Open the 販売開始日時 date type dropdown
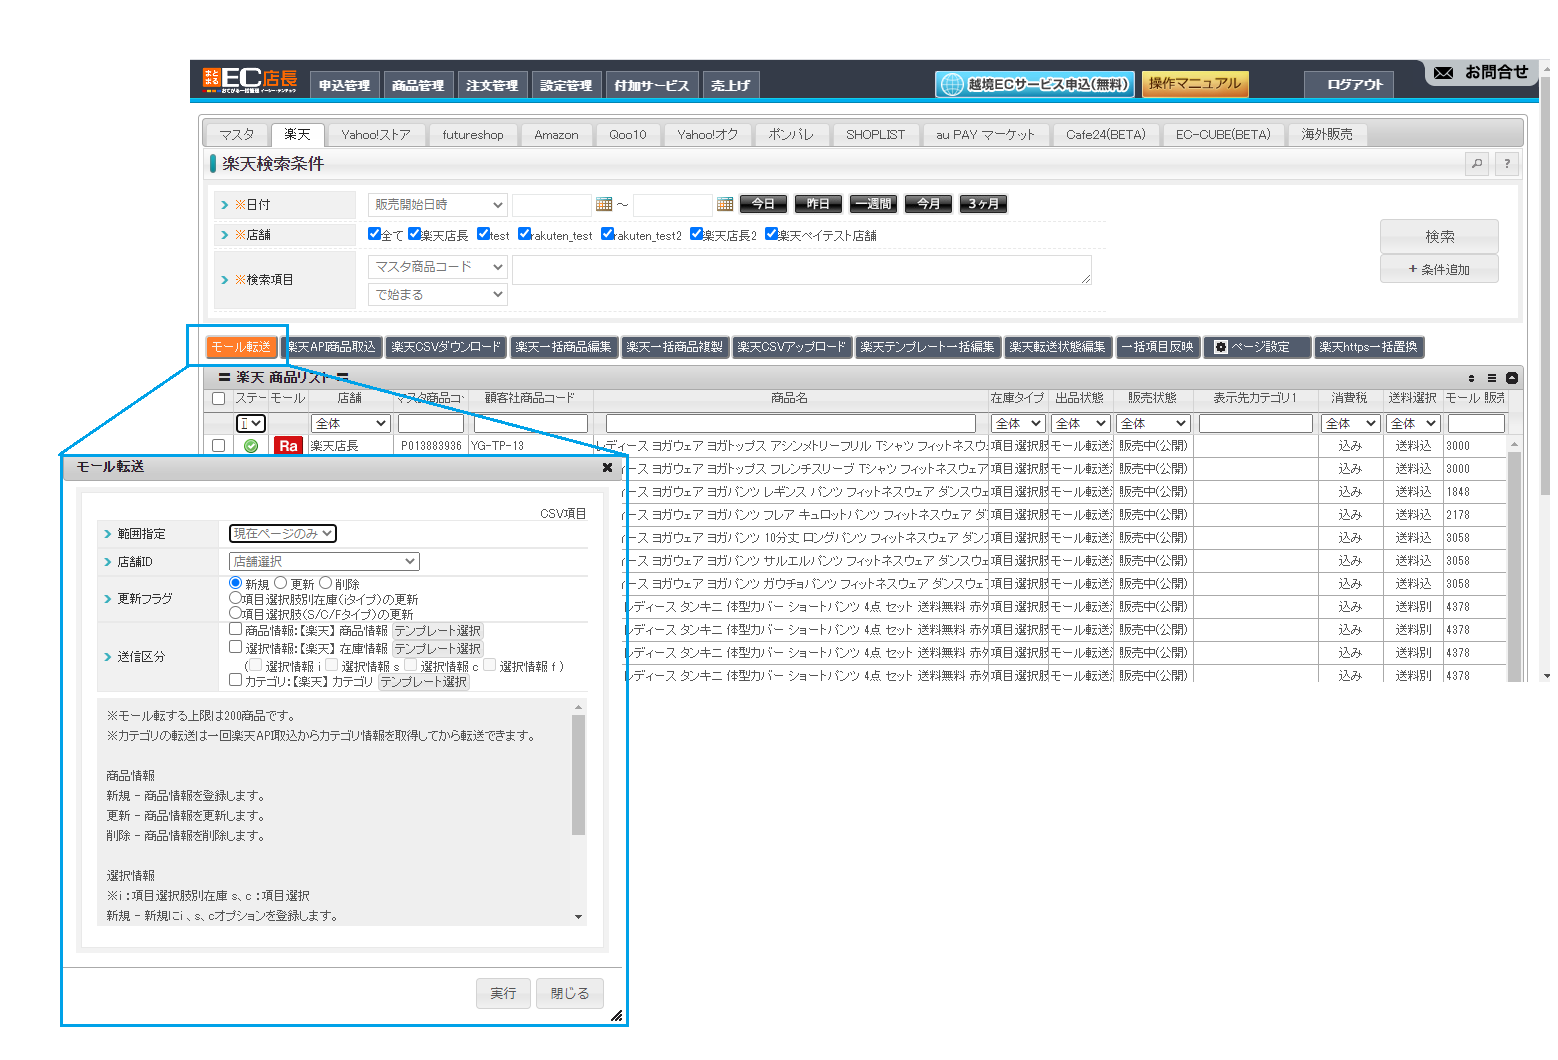1558x1060 pixels. pos(438,204)
